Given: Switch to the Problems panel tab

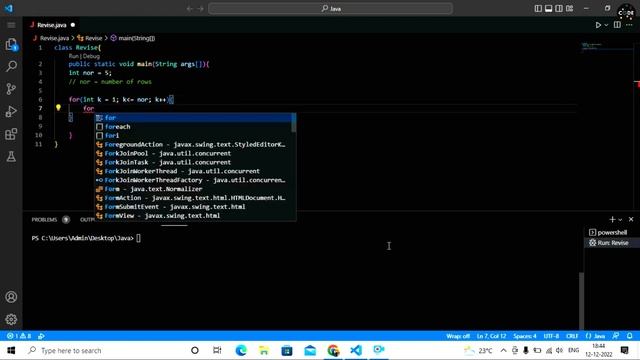Looking at the screenshot, I should pyautogui.click(x=44, y=220).
